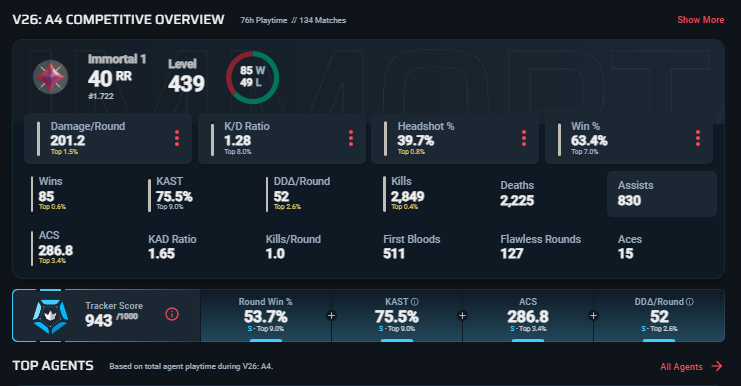
Task: Open the three-dot menu on K/D Ratio card
Action: (x=351, y=138)
